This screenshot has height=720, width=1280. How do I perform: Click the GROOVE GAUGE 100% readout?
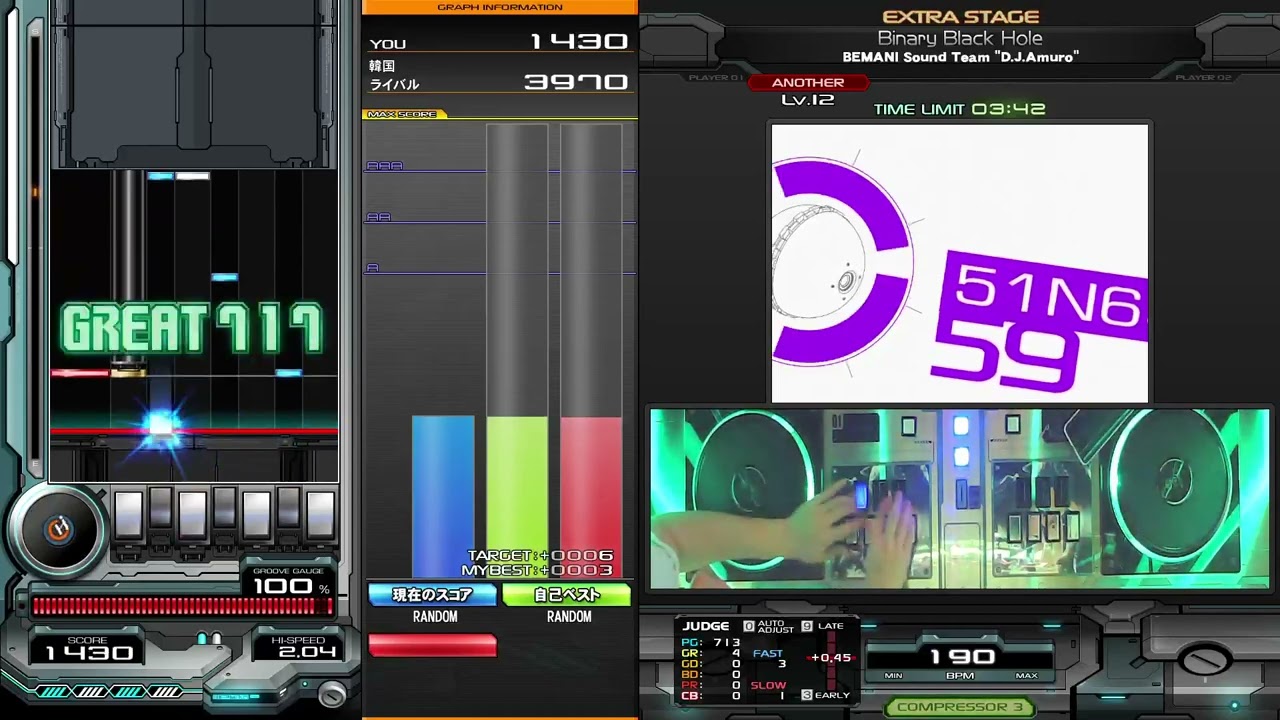pos(288,582)
